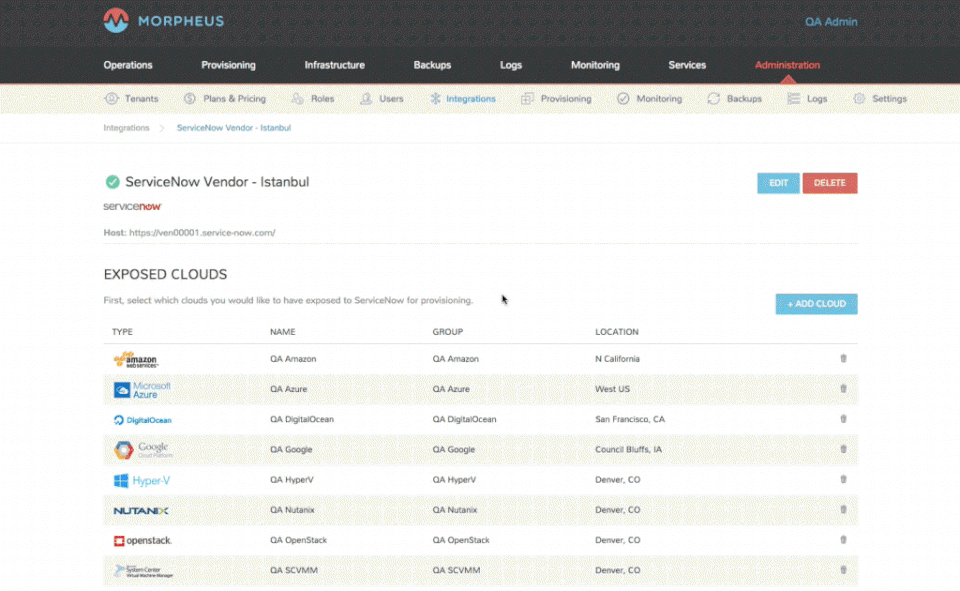960x591 pixels.
Task: Click the DigitalOcean logo
Action: pos(143,420)
